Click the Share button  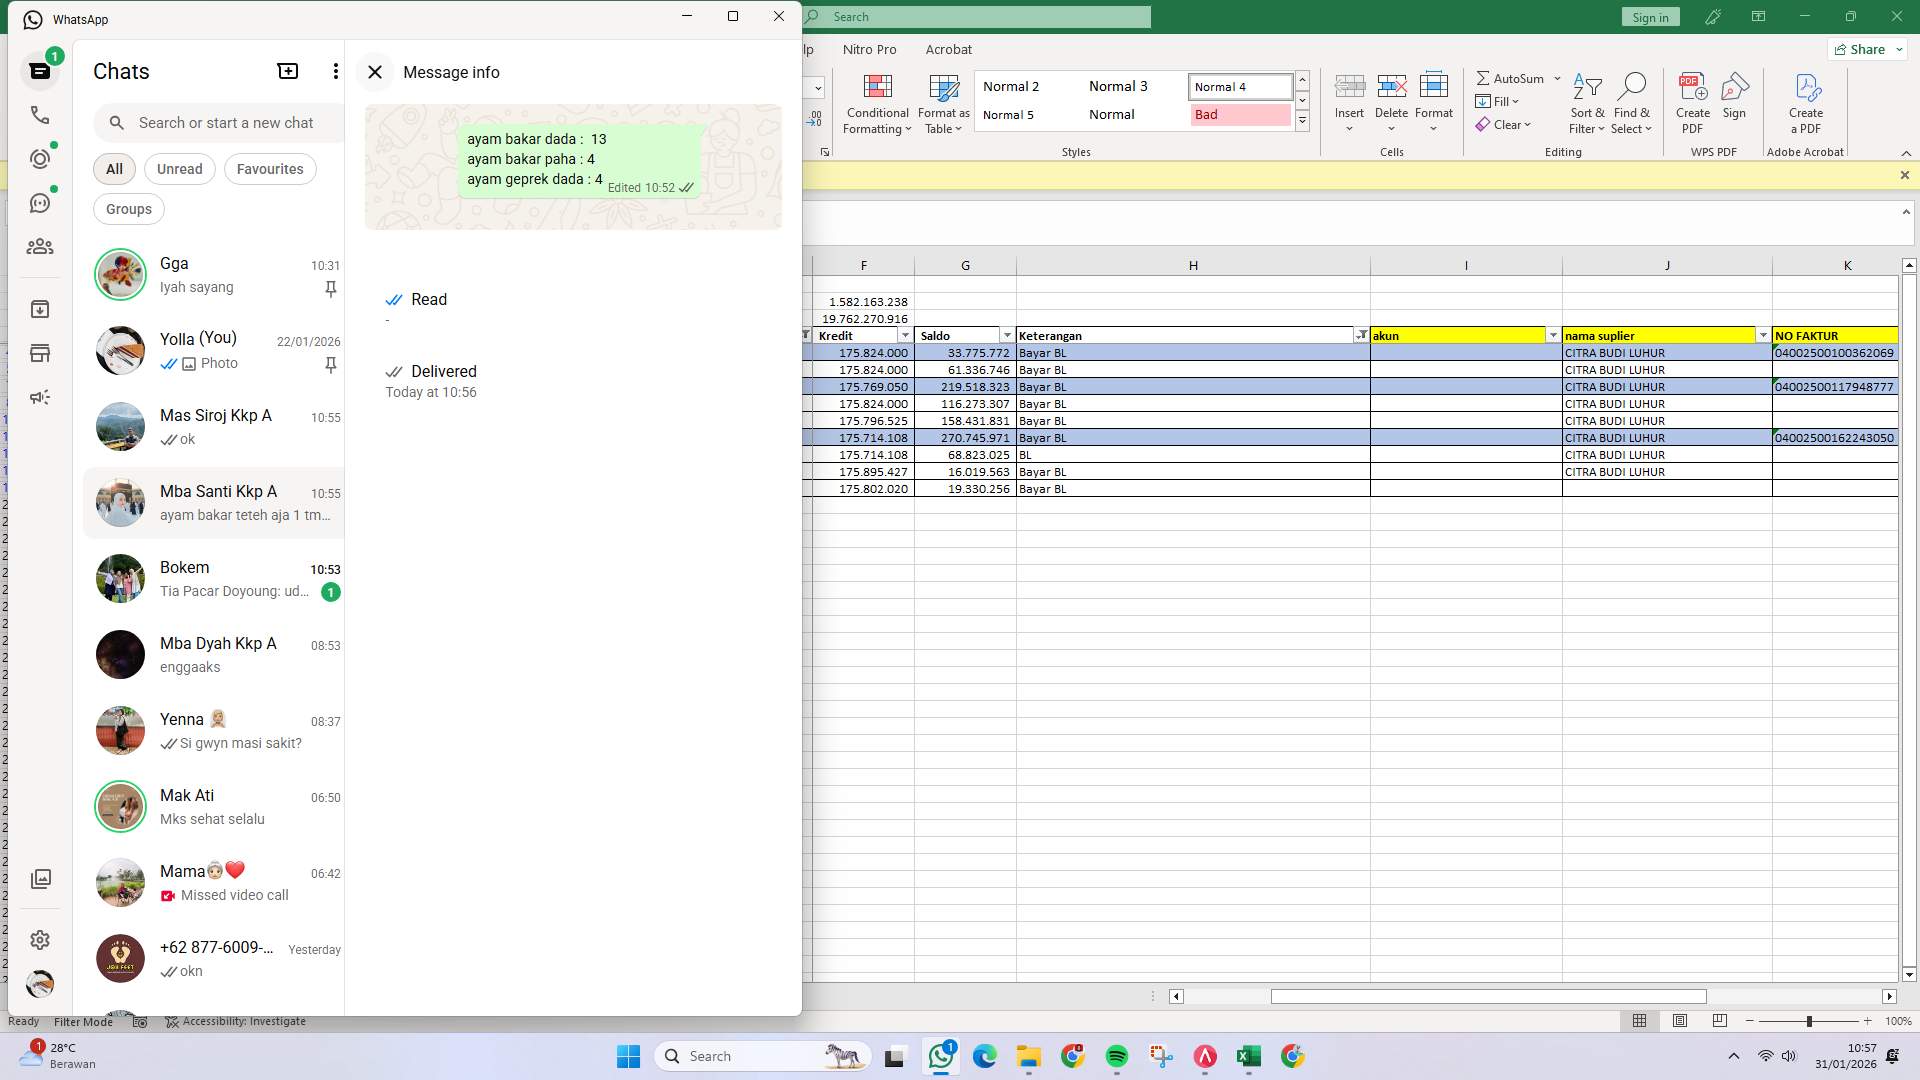coord(1864,49)
